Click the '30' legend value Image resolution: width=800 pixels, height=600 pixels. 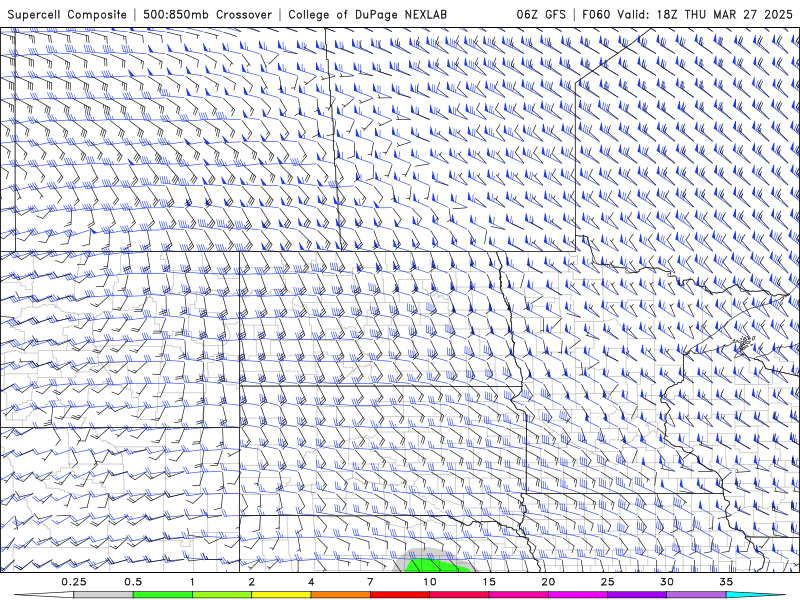(666, 582)
